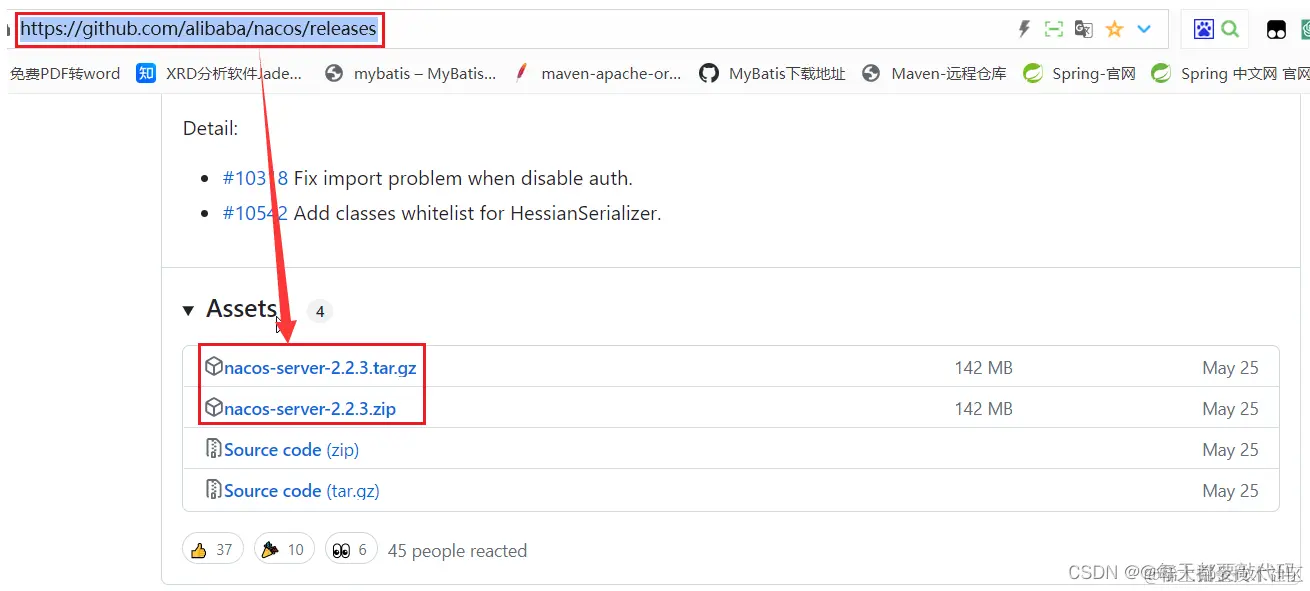The width and height of the screenshot is (1310, 591).
Task: Click Spring leaf icon beside Spring 中文网
Action: pos(1161,73)
